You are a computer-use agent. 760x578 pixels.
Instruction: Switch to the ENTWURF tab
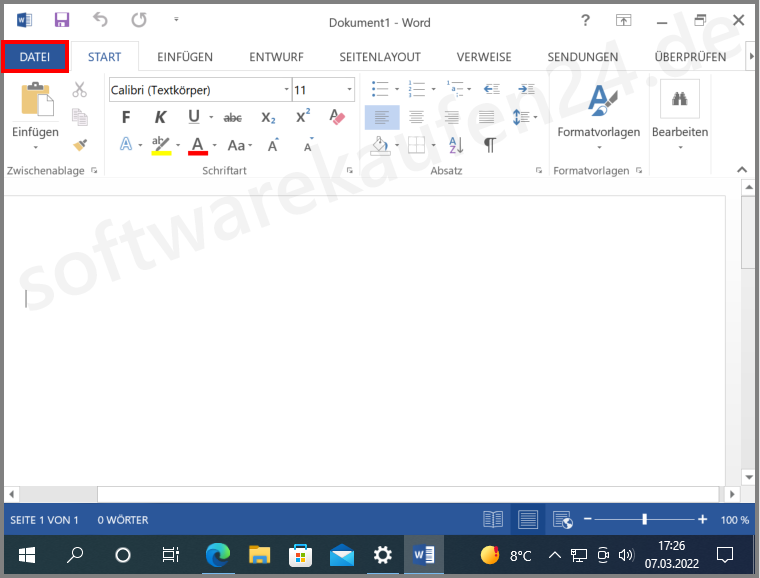coord(276,57)
